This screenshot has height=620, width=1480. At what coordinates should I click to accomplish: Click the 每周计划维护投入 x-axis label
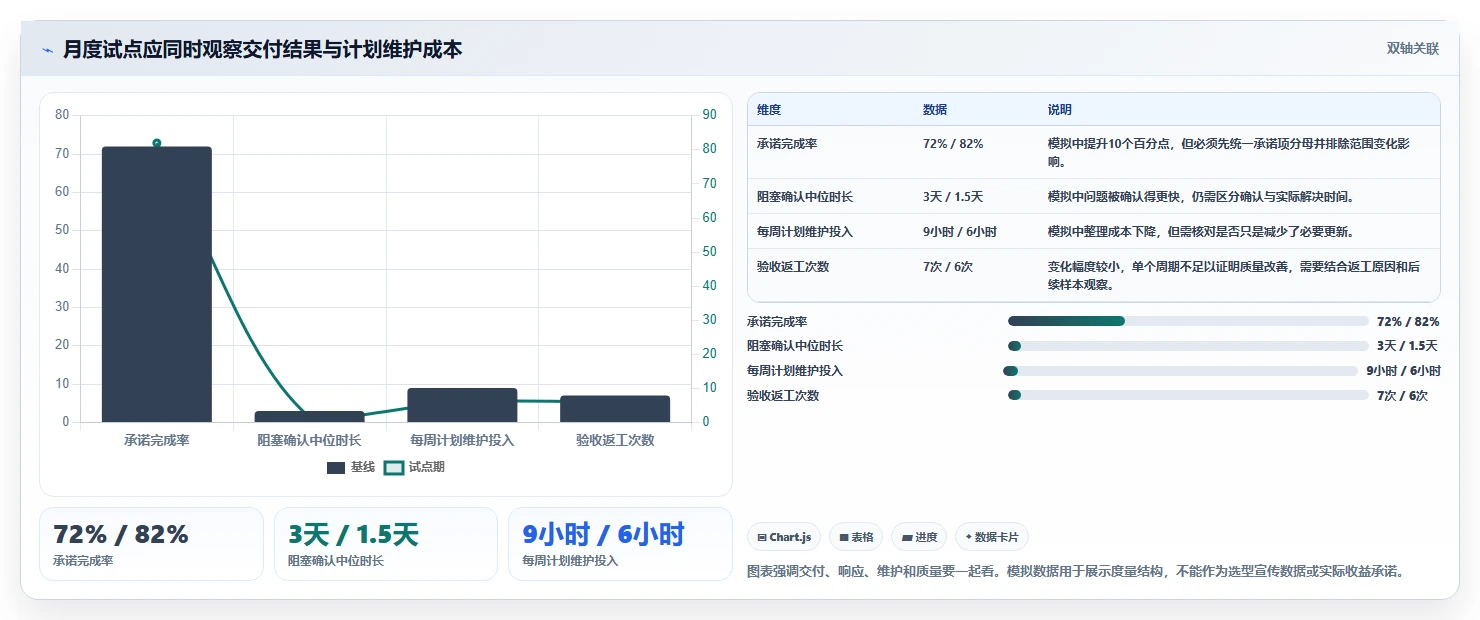(x=462, y=440)
